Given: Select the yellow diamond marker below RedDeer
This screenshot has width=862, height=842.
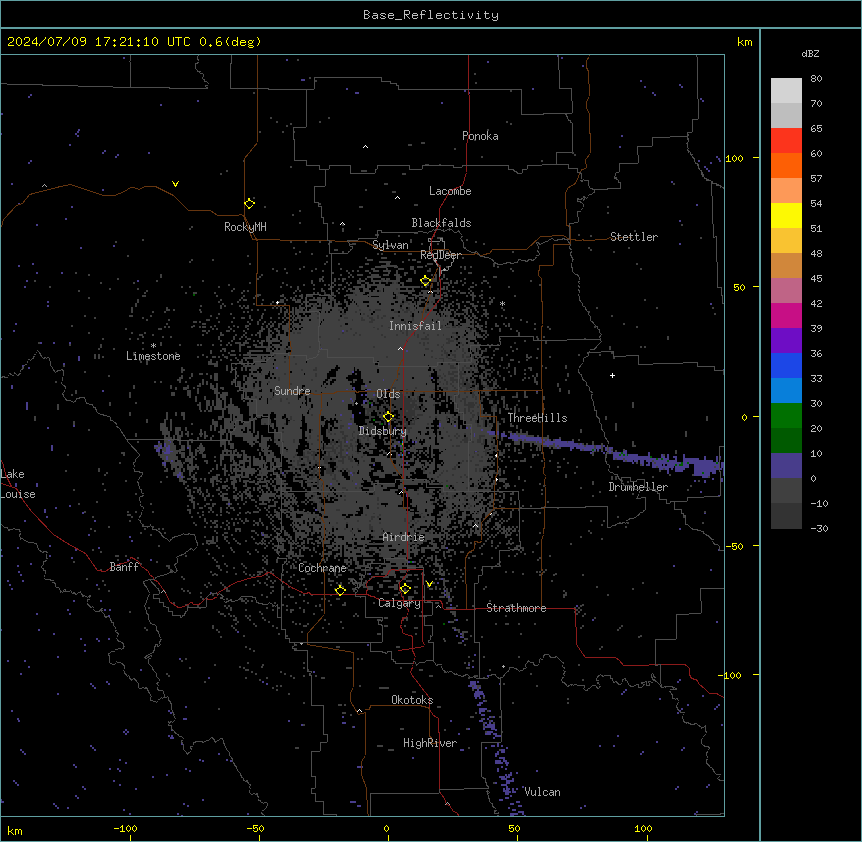Looking at the screenshot, I should click(x=426, y=281).
